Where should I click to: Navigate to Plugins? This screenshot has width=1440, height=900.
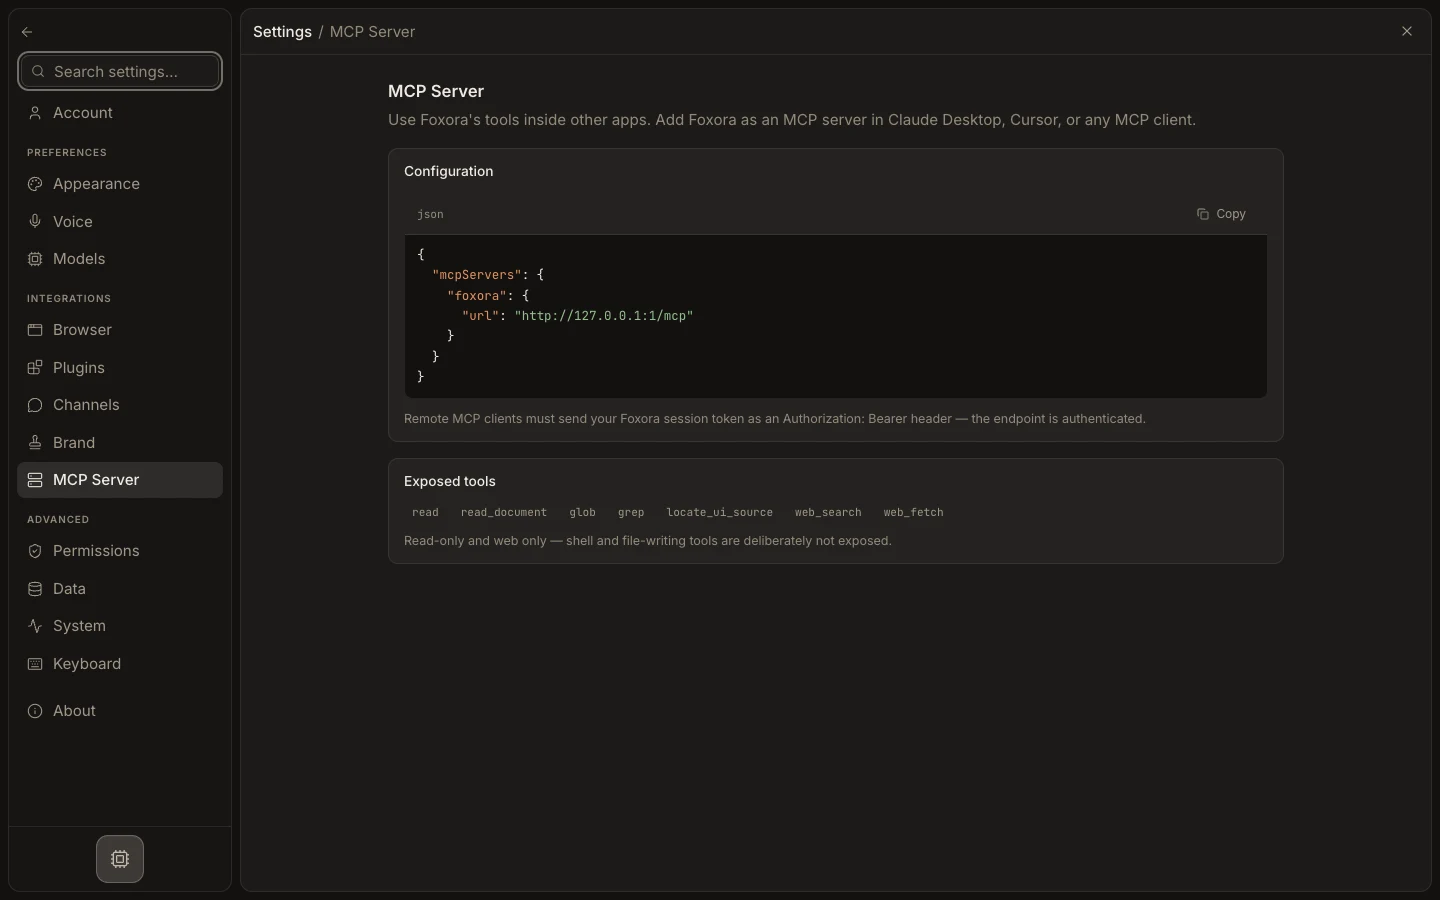coord(120,368)
